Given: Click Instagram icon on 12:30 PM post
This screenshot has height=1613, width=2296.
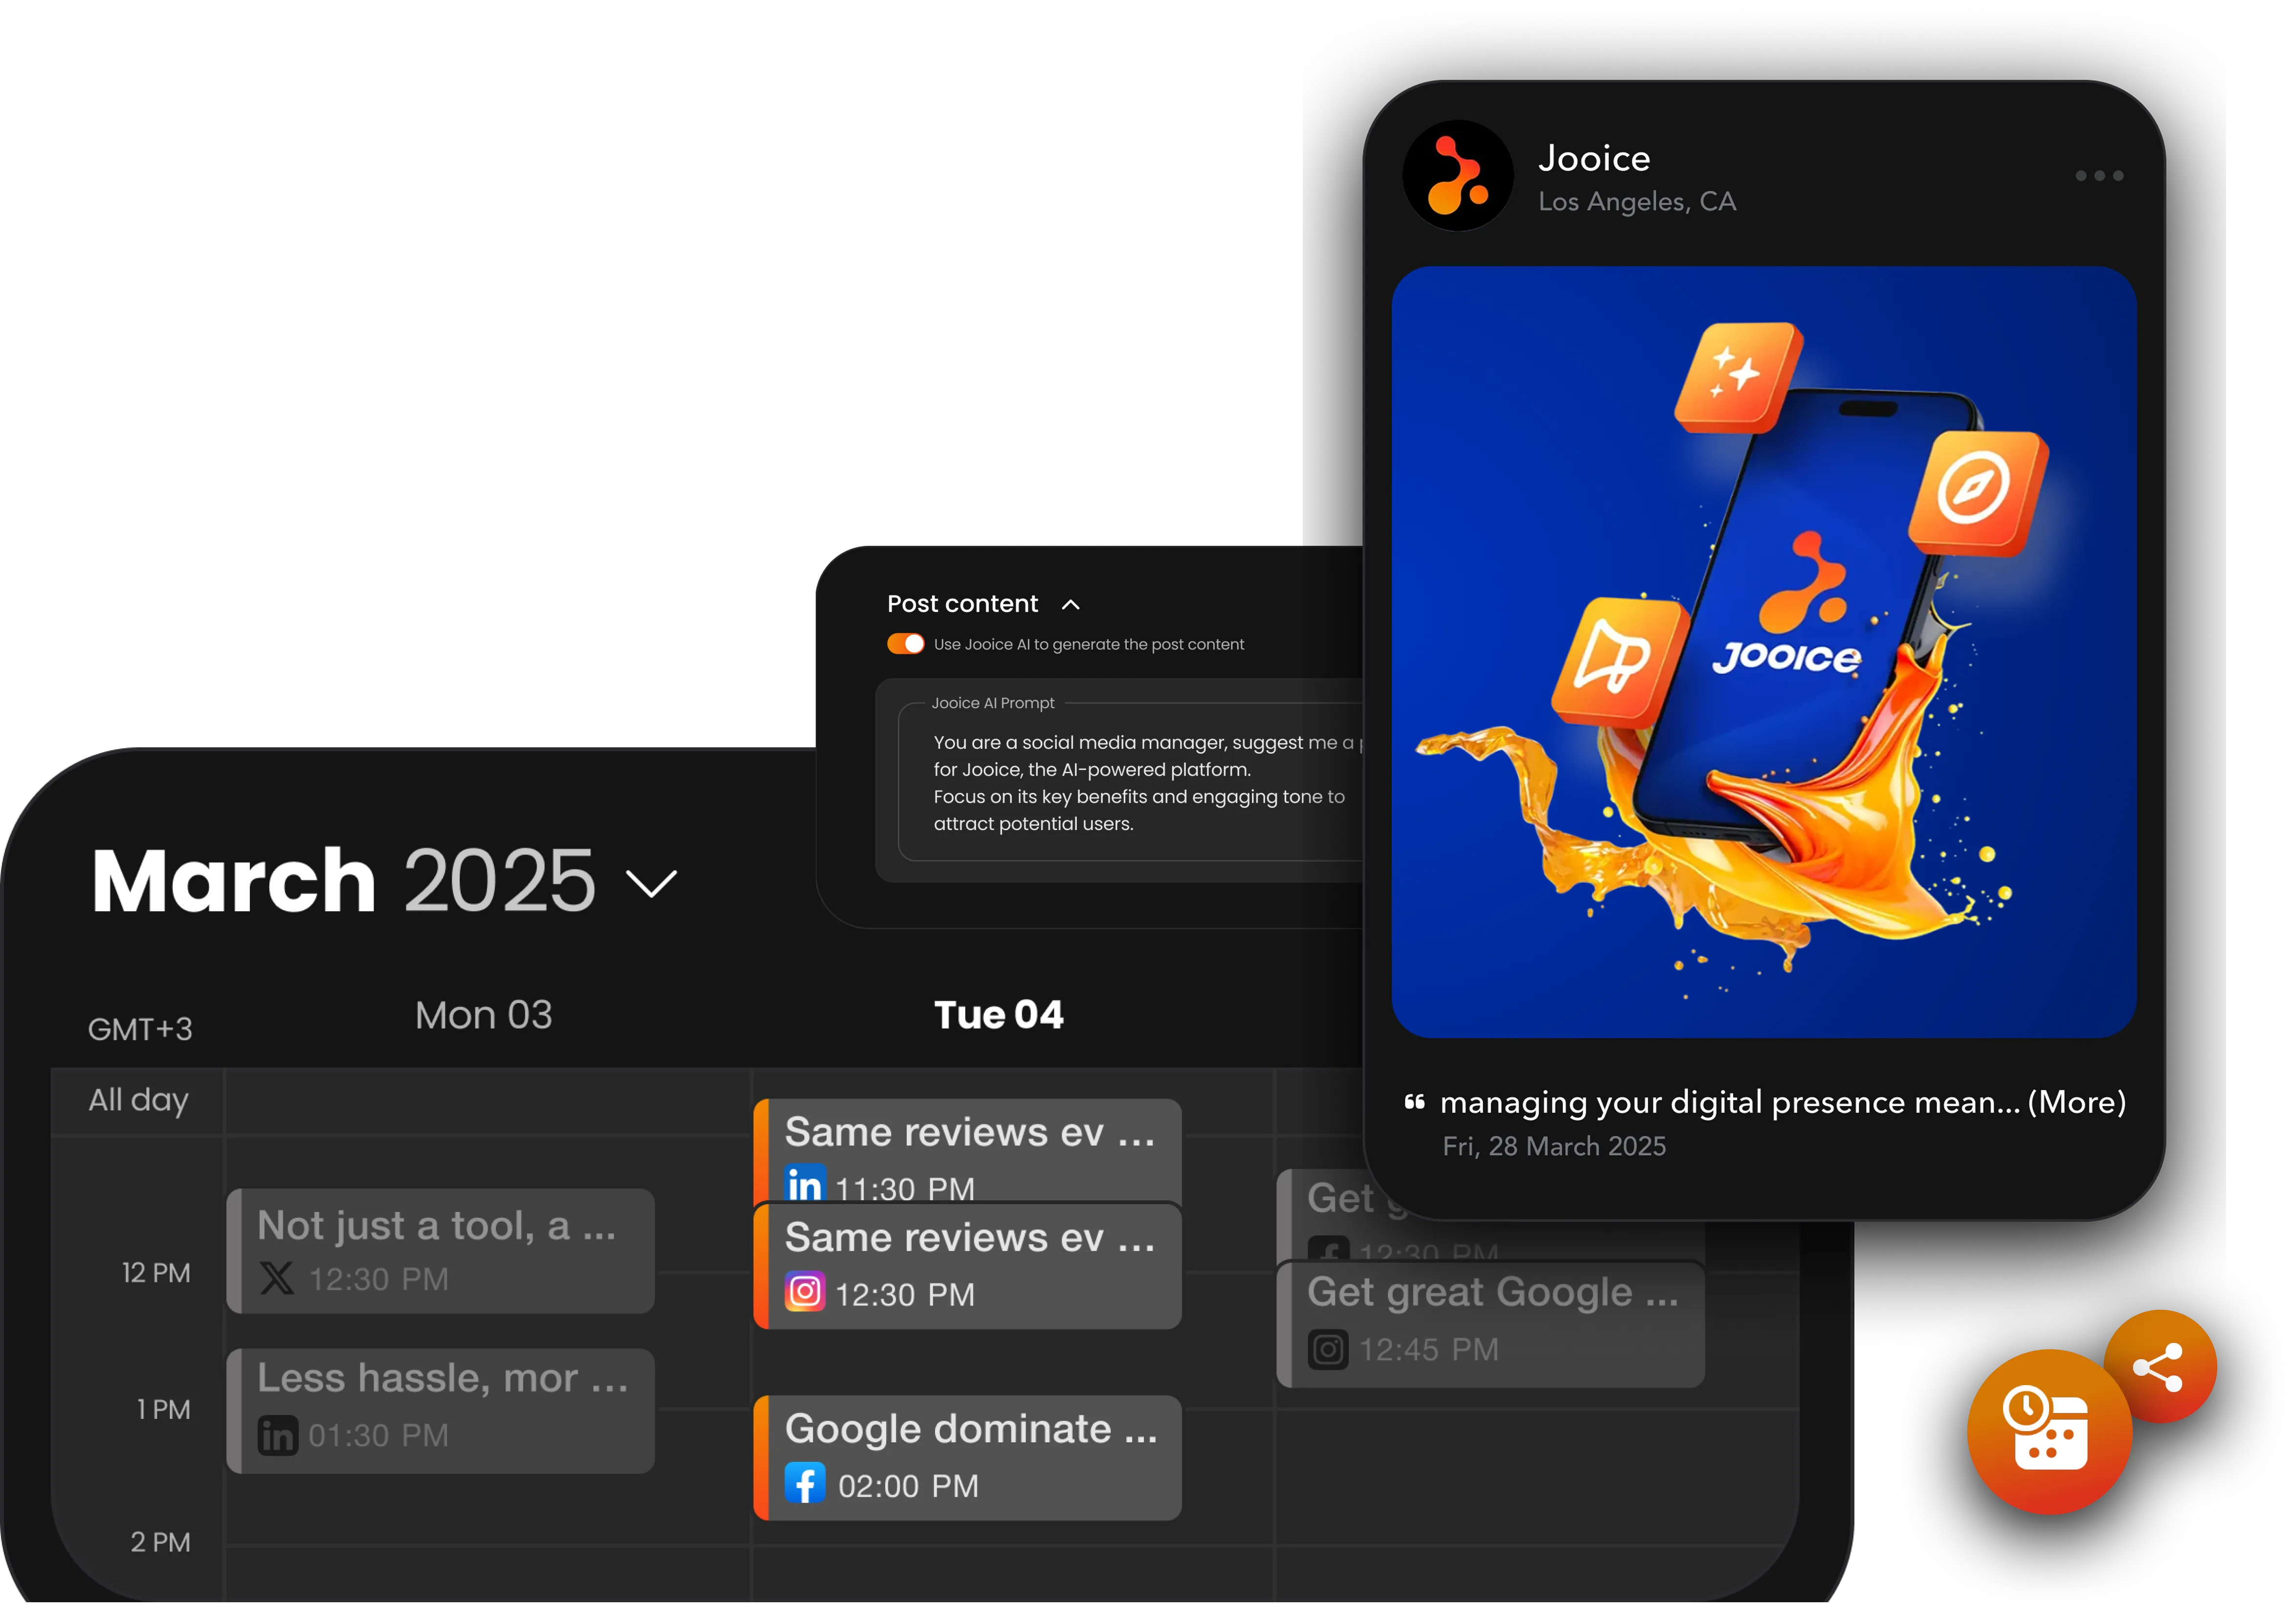Looking at the screenshot, I should coord(805,1292).
